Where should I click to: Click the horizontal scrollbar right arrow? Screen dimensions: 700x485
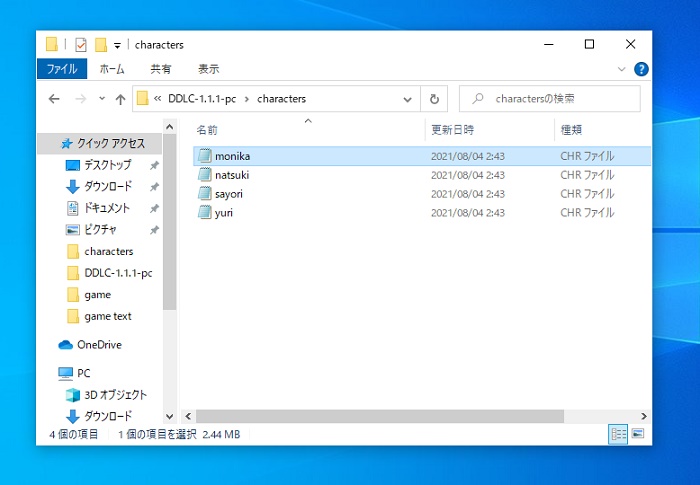click(x=644, y=416)
